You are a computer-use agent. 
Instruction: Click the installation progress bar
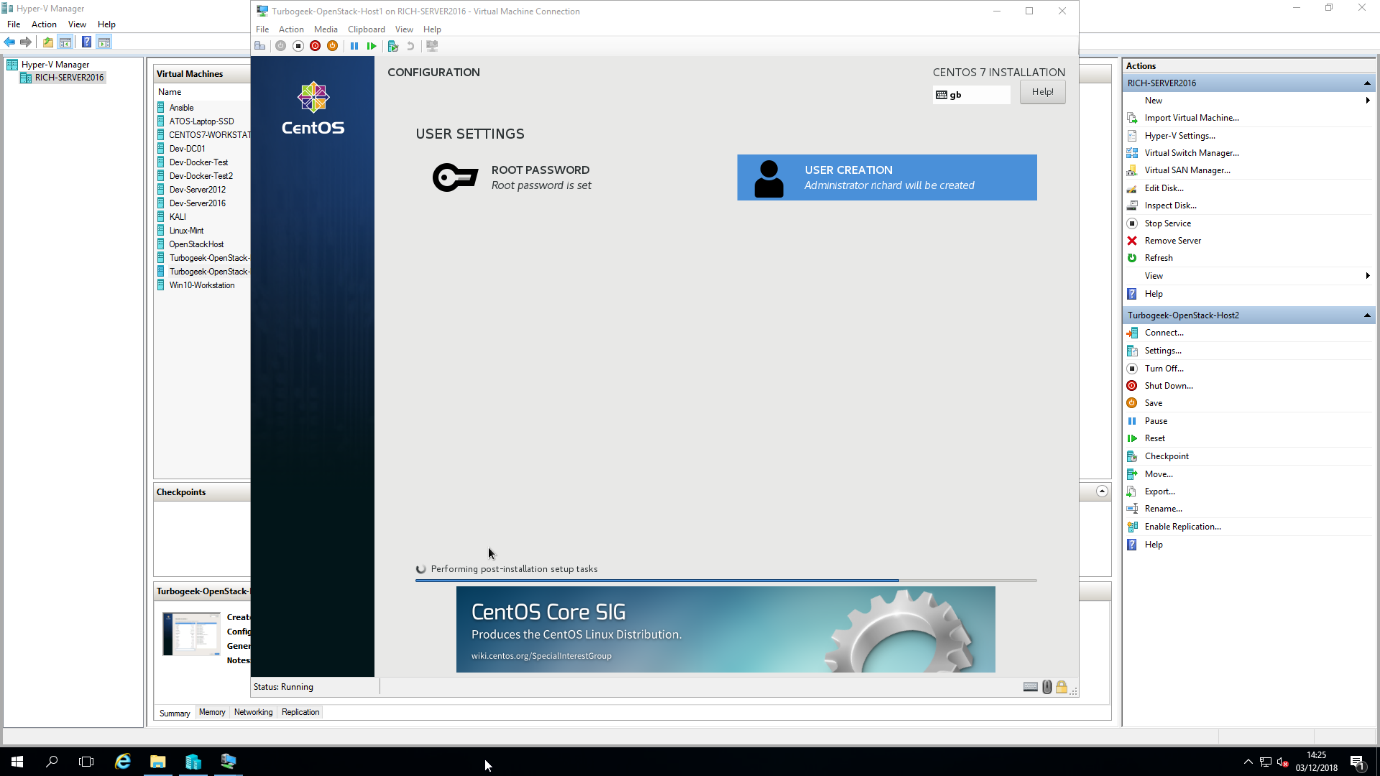(726, 580)
